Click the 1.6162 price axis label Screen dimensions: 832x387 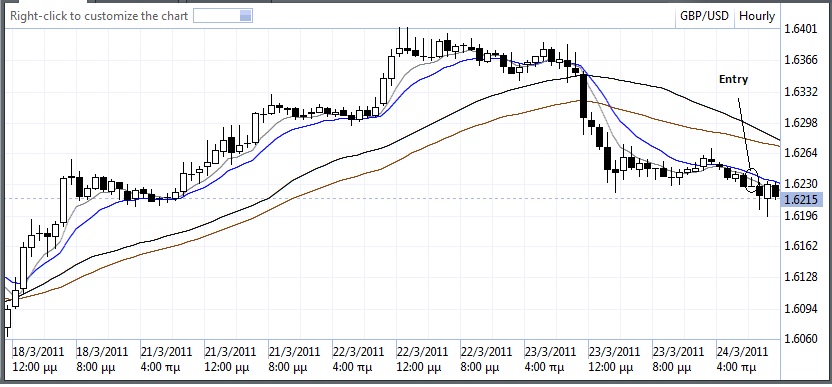coord(800,246)
